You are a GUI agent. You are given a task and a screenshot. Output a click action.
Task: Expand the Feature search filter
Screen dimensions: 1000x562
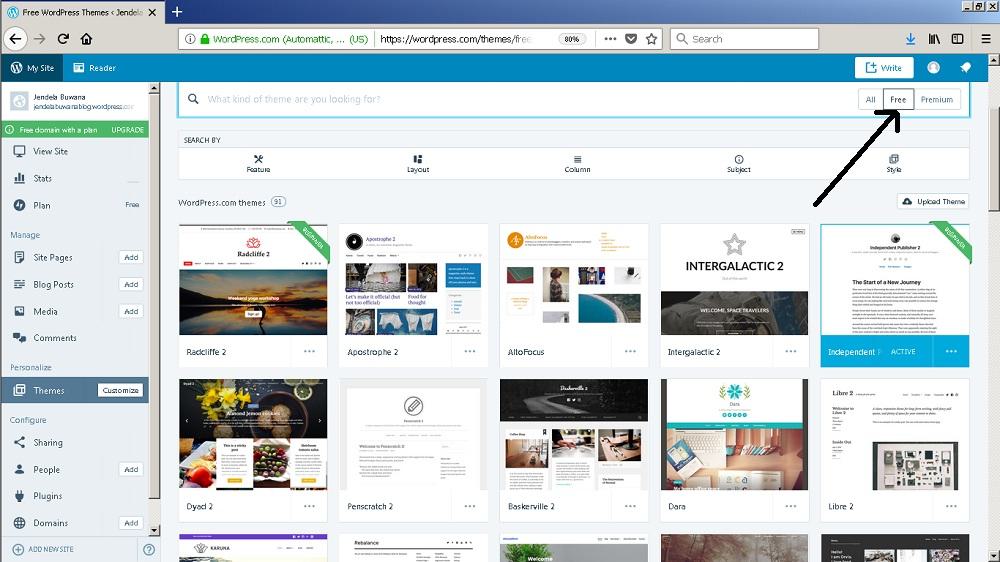(x=258, y=163)
